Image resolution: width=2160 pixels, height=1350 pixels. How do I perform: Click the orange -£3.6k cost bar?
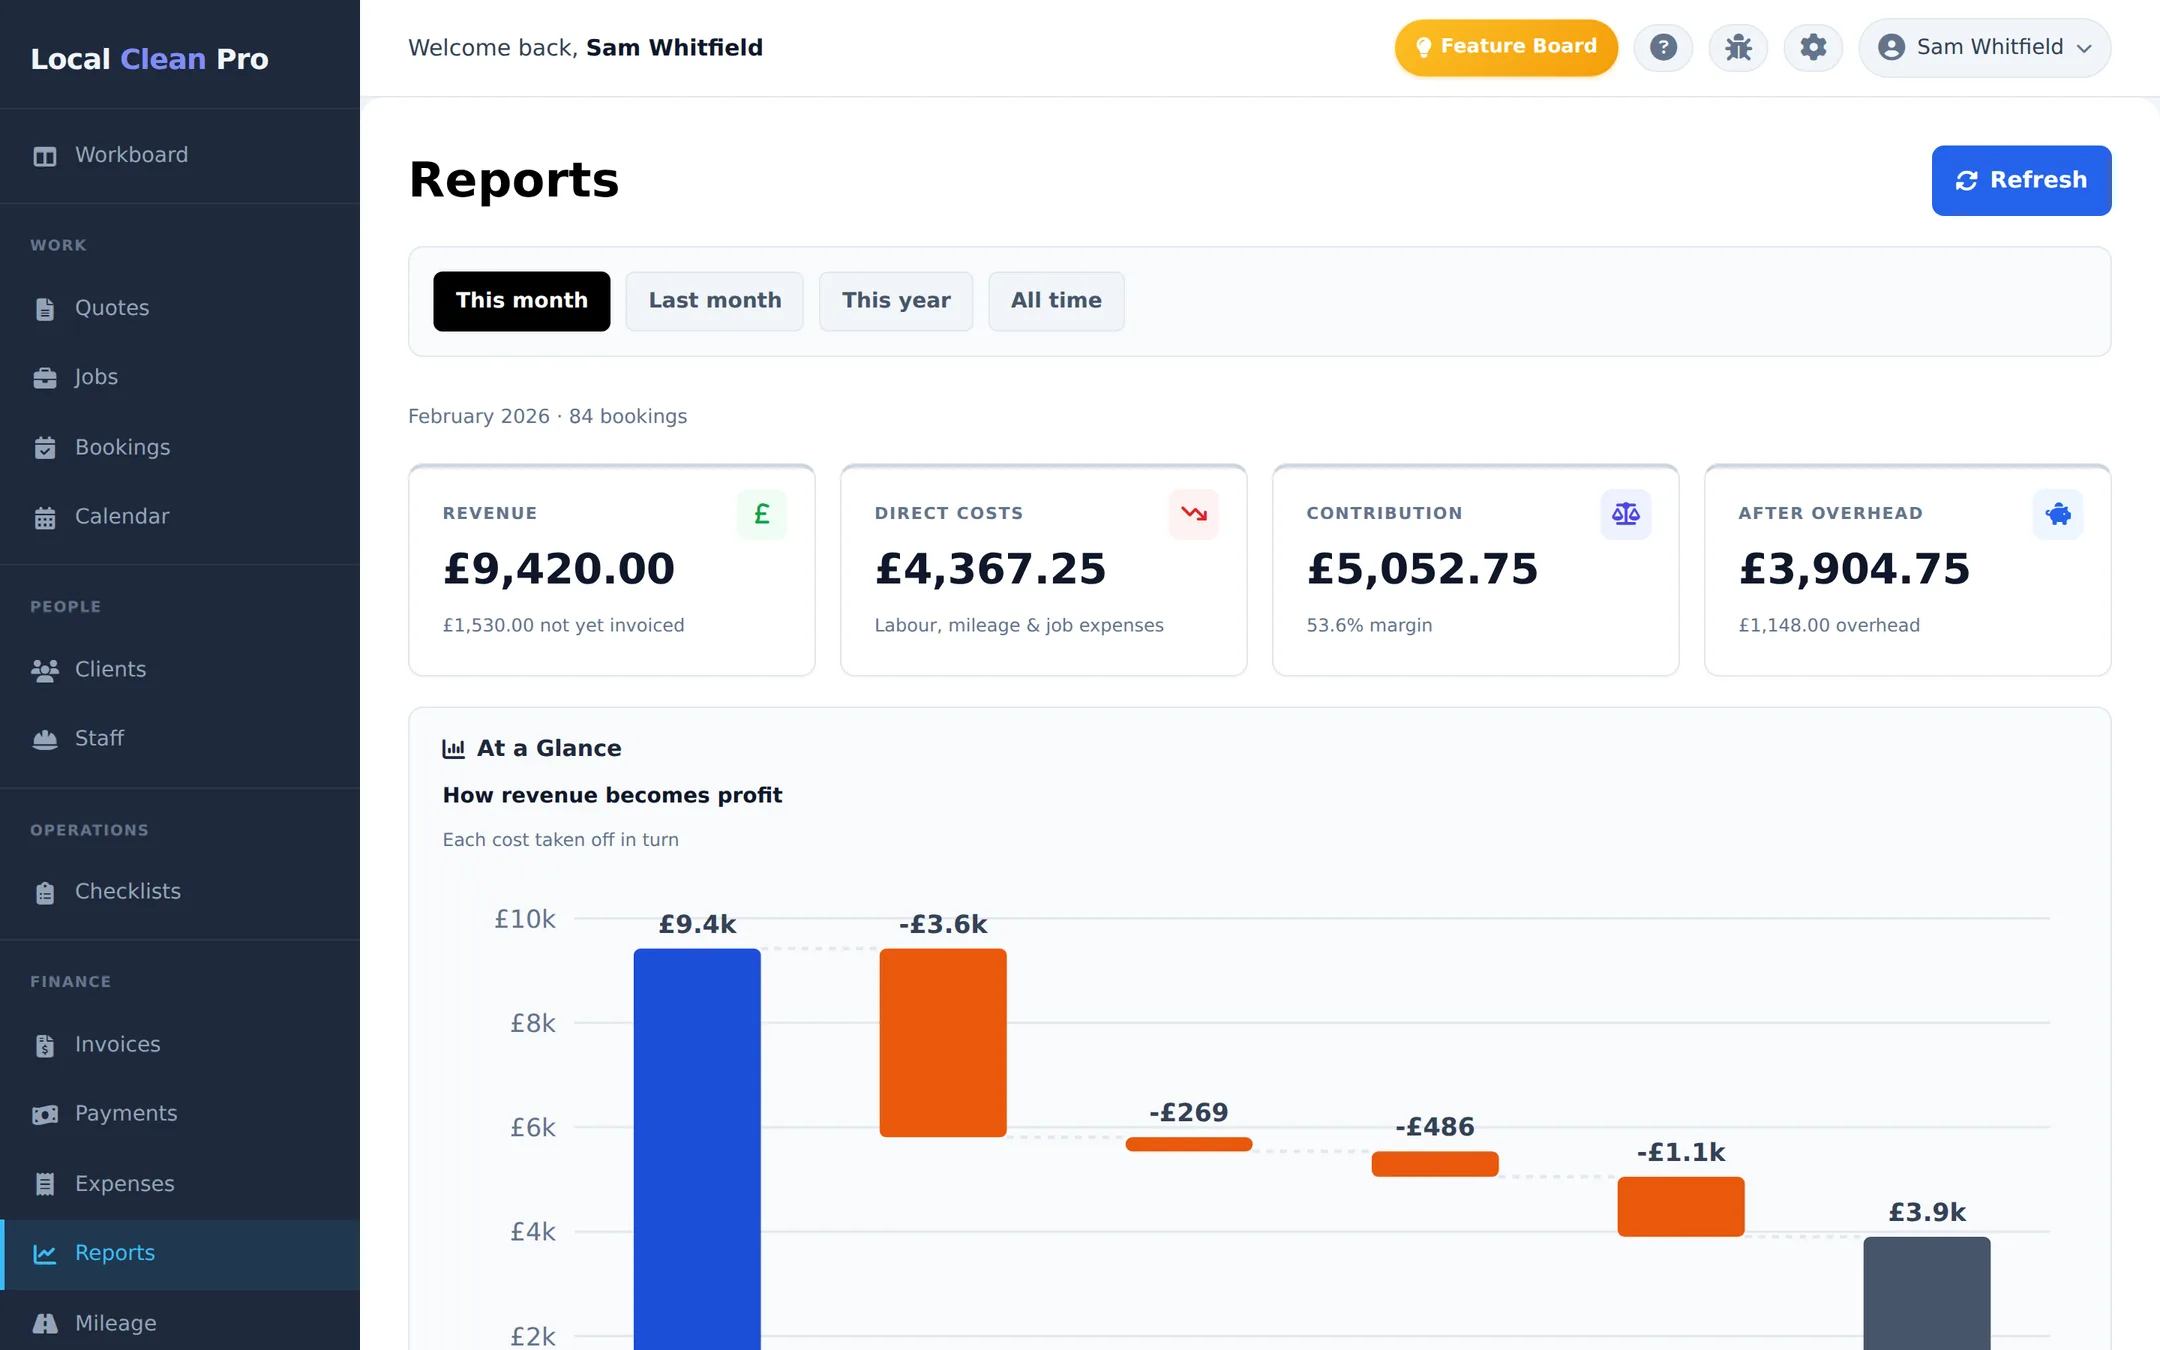[x=943, y=1043]
